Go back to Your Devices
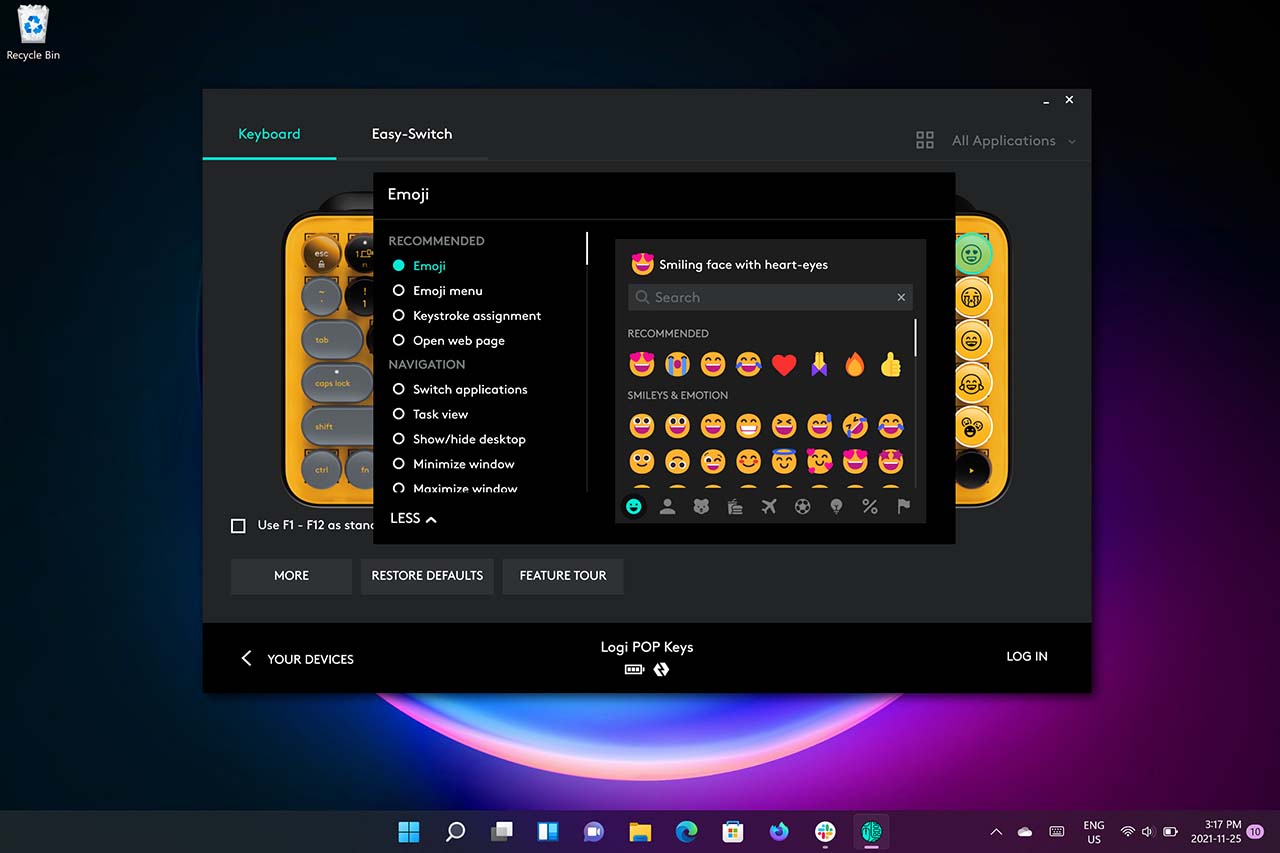This screenshot has height=853, width=1280. click(x=297, y=659)
